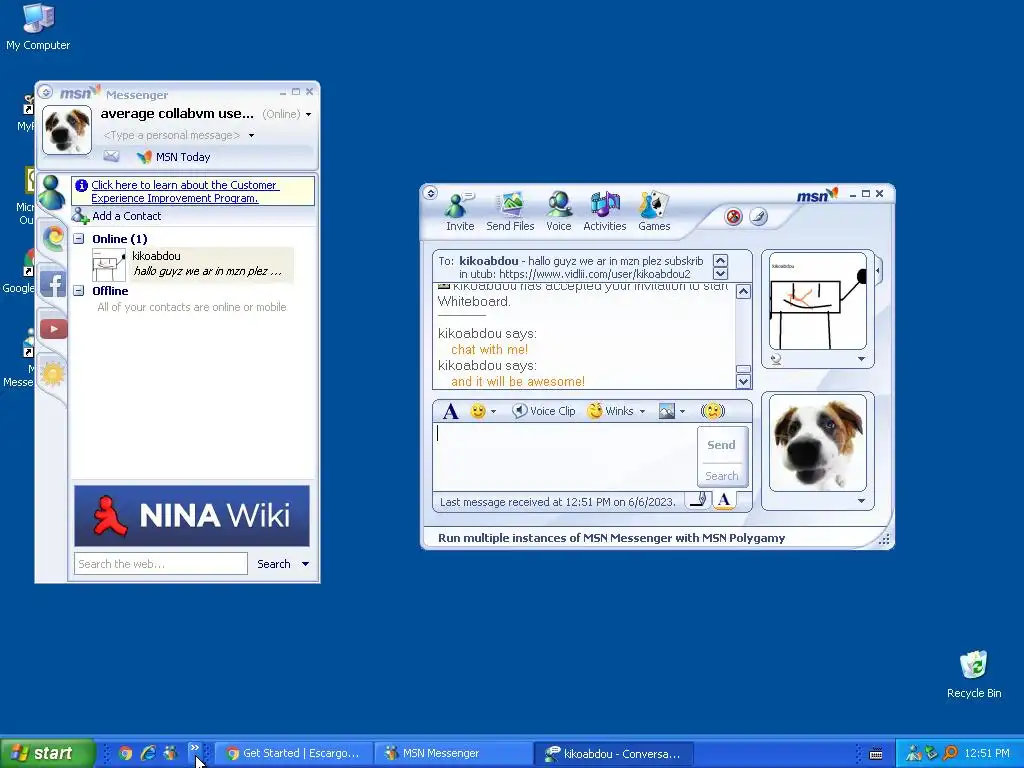This screenshot has height=768, width=1024.
Task: Launch Chrome from Quick Launch bar
Action: point(125,753)
